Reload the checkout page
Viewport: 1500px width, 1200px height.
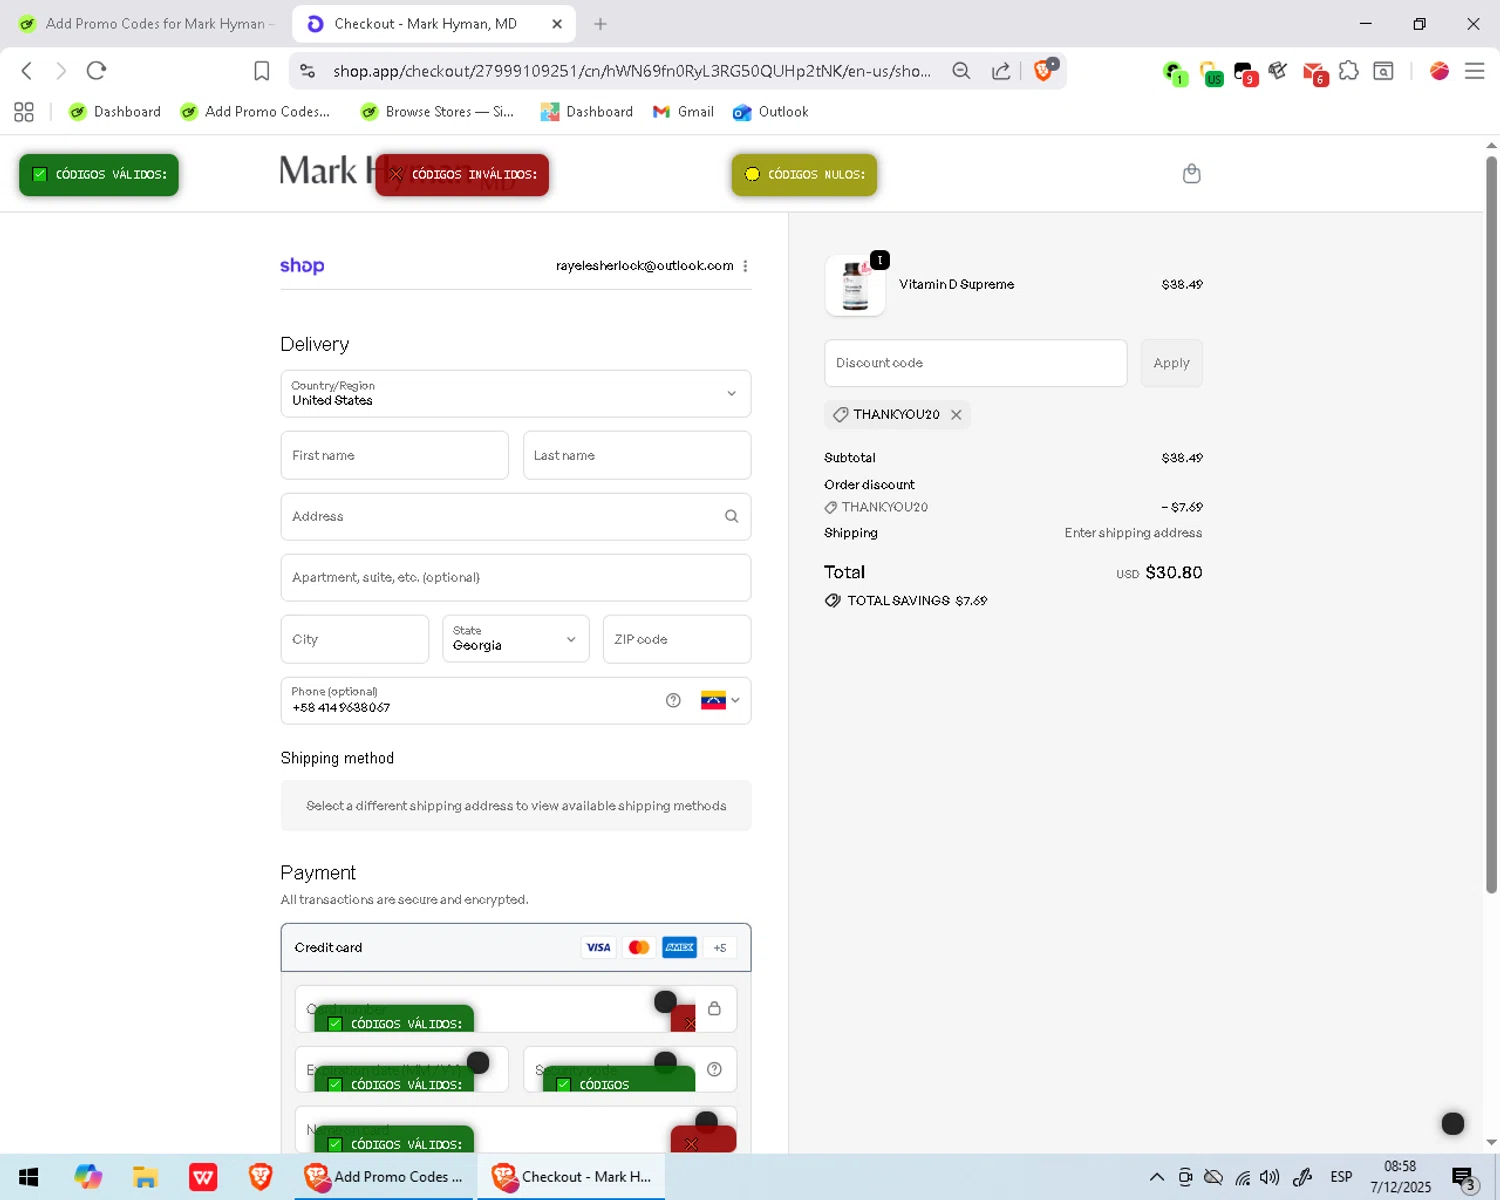pos(96,71)
